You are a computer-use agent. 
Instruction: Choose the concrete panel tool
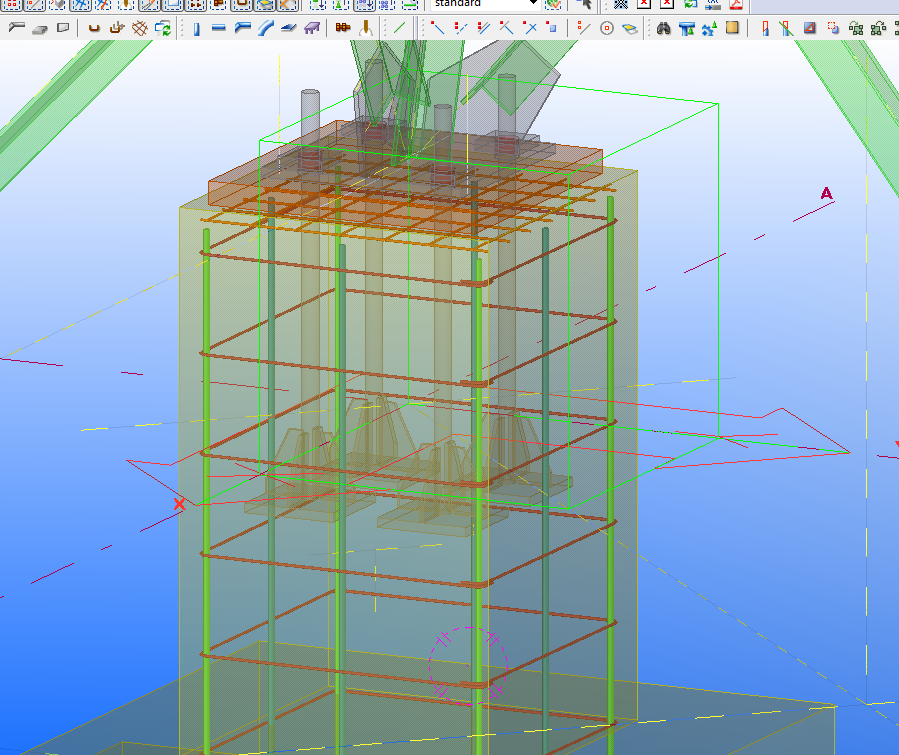pyautogui.click(x=63, y=28)
